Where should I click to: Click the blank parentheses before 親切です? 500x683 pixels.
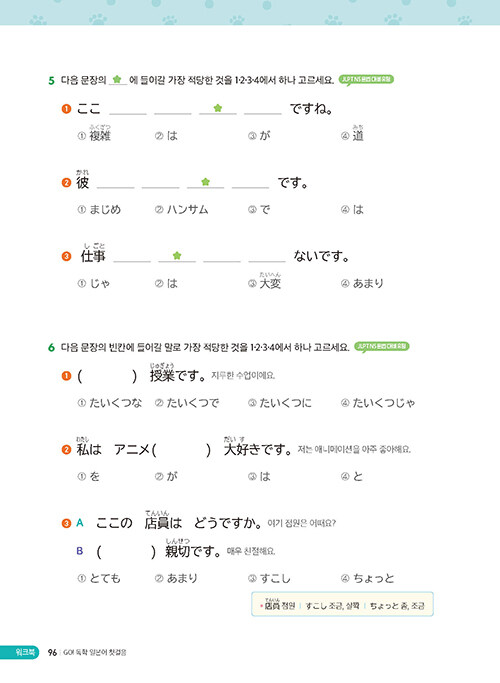tap(126, 552)
